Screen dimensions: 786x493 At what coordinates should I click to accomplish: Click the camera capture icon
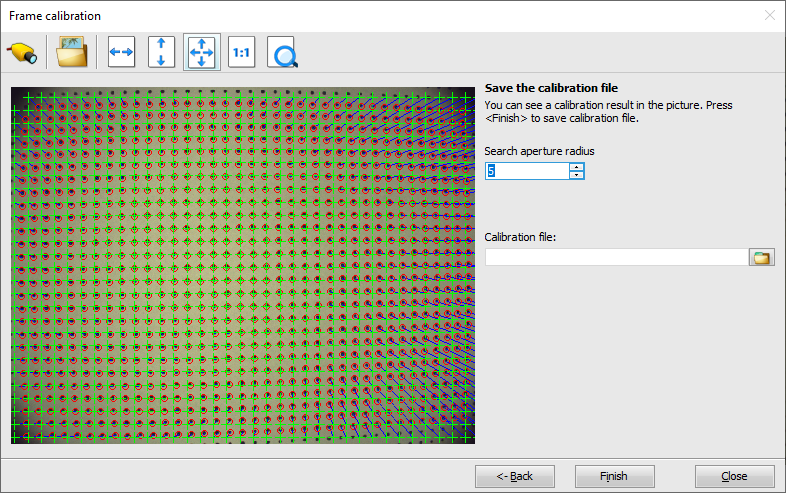(x=22, y=53)
